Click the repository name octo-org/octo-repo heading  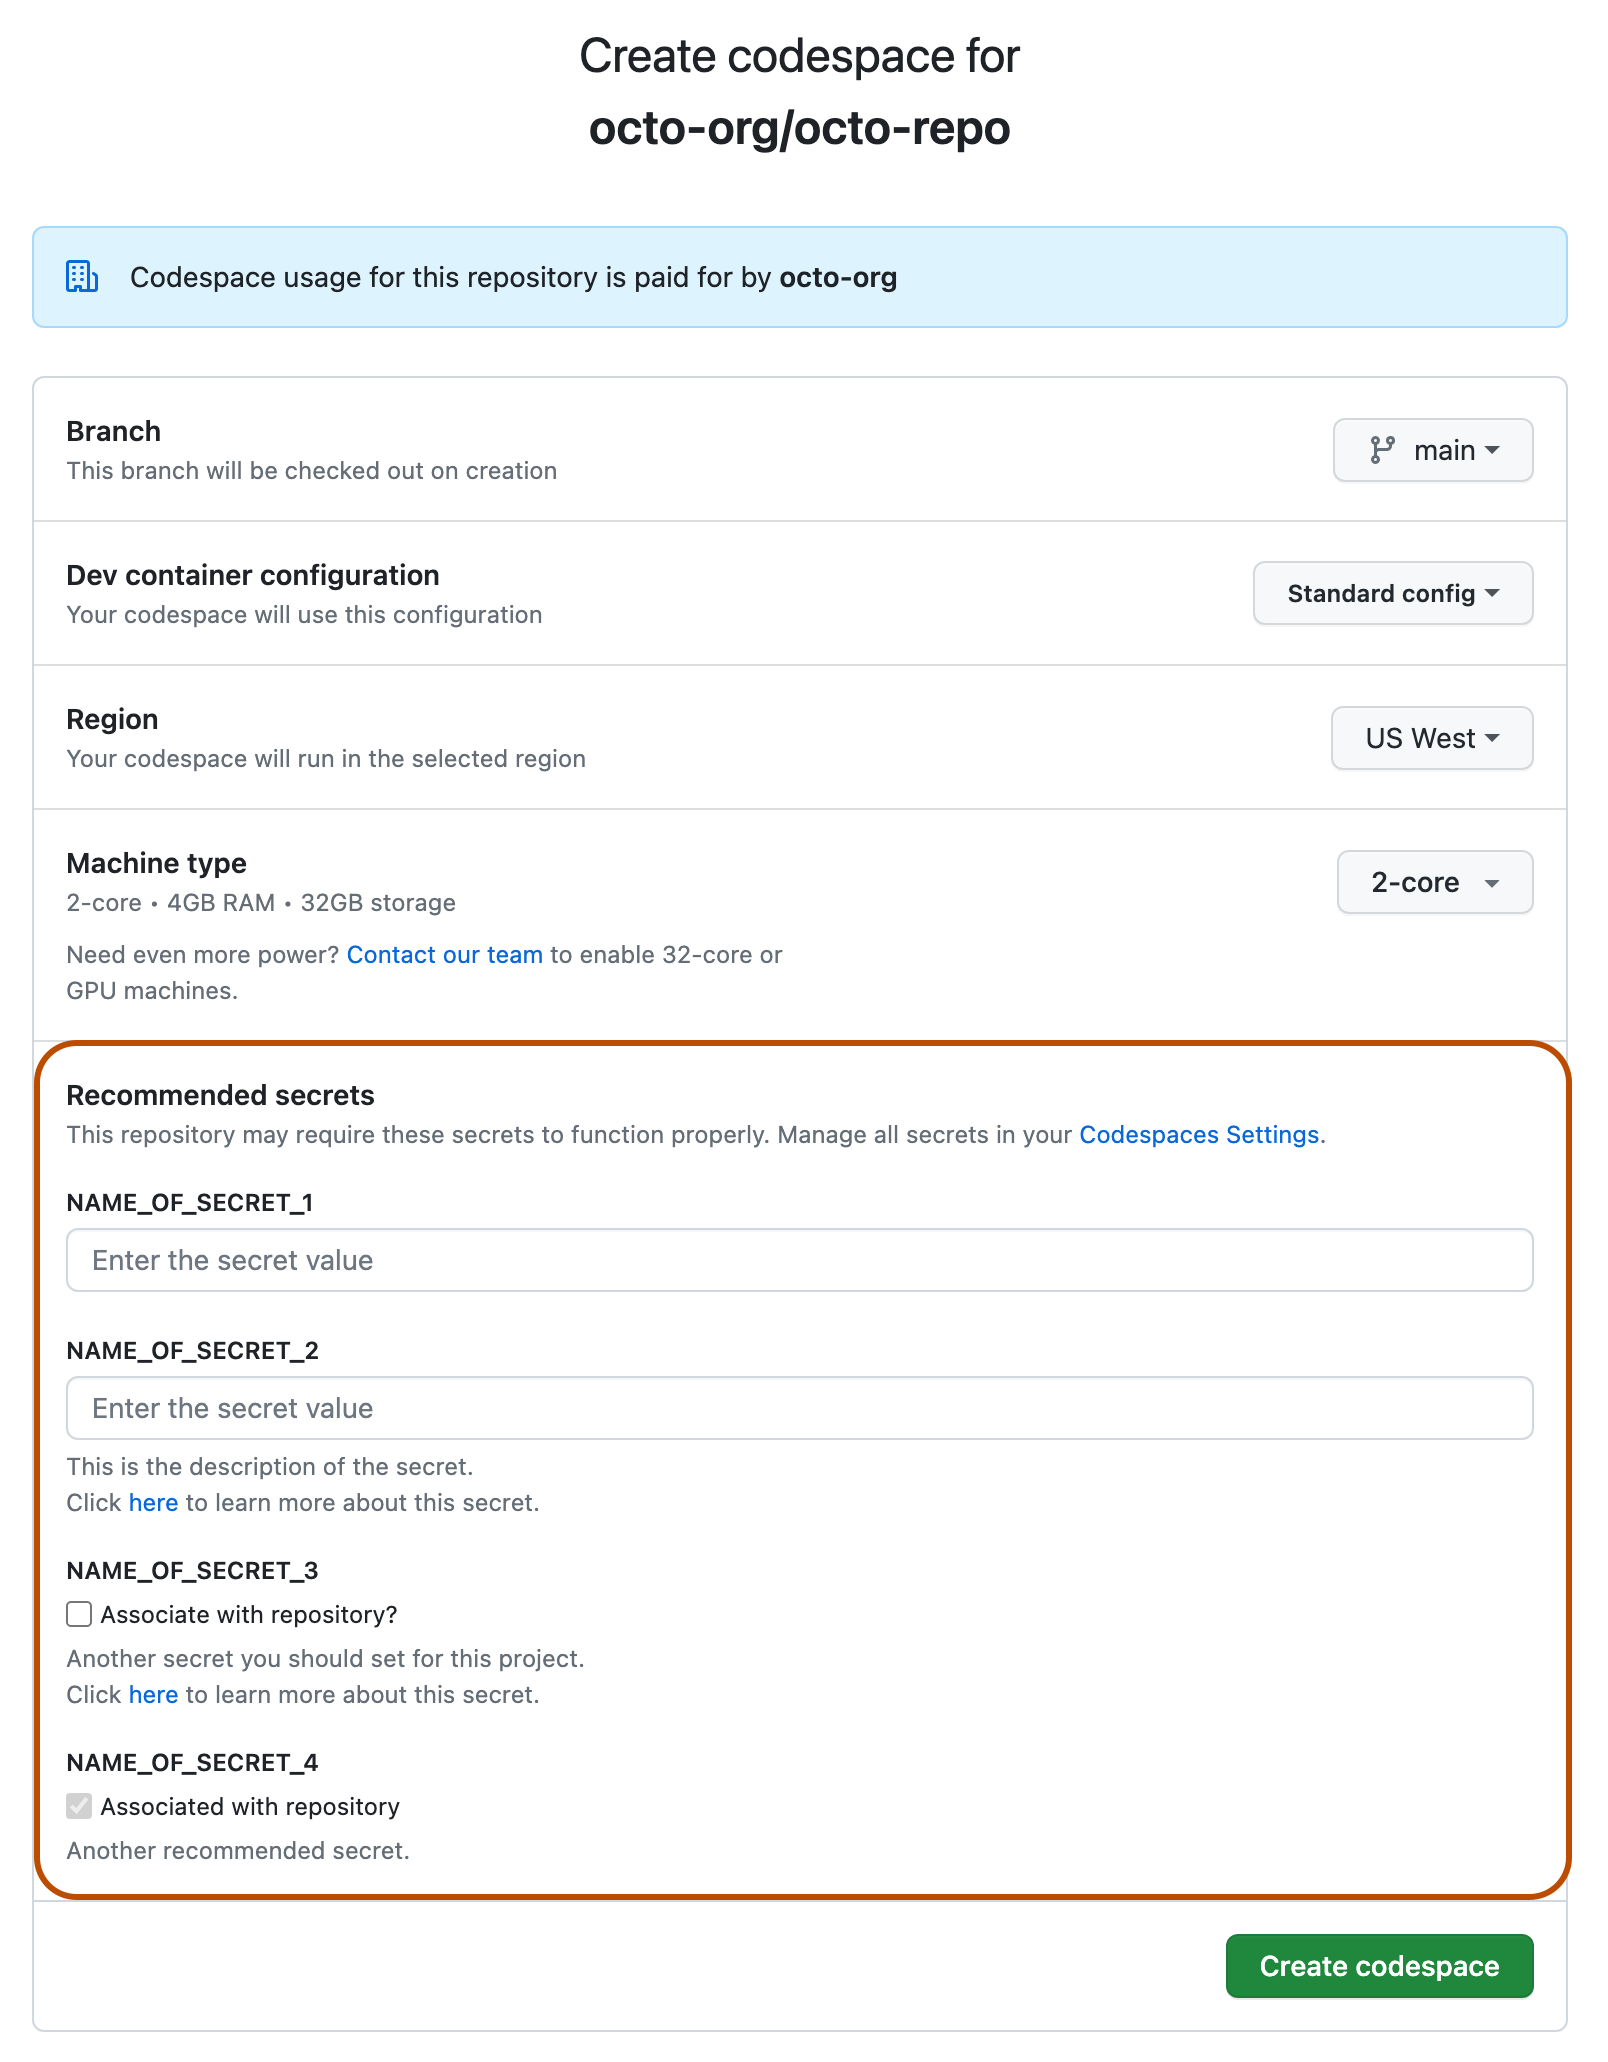(800, 128)
